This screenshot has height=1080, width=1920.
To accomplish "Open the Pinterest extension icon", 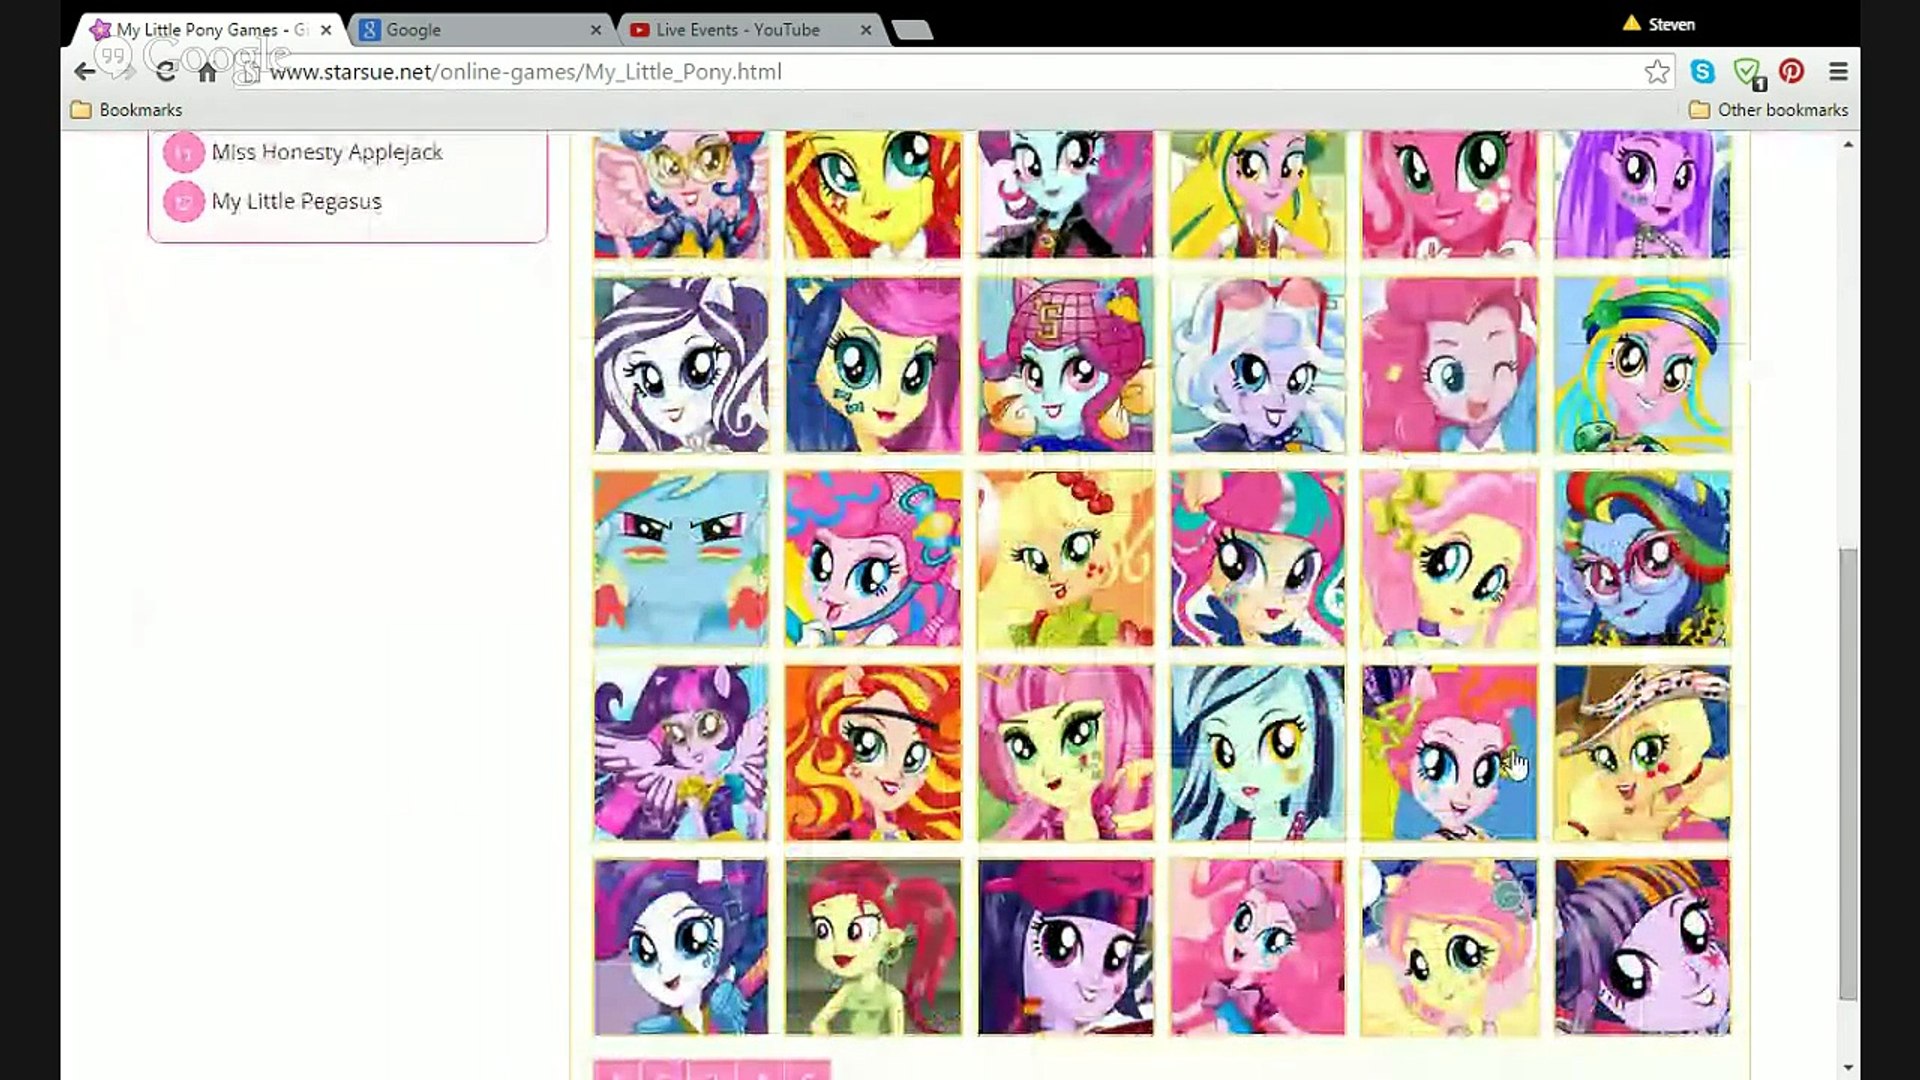I will (1791, 72).
